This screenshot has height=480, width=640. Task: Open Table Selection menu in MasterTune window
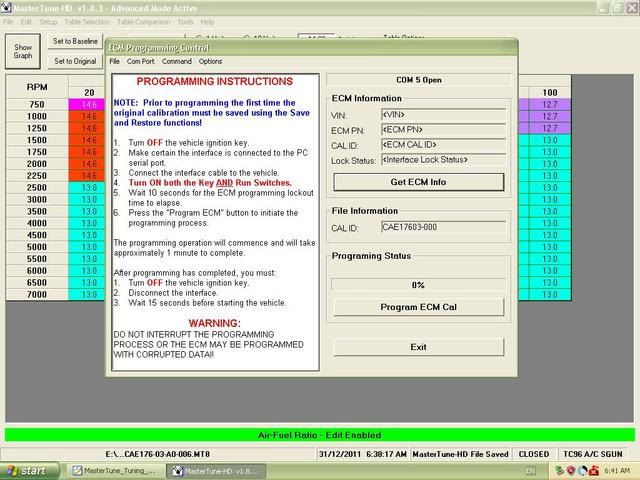pyautogui.click(x=87, y=22)
